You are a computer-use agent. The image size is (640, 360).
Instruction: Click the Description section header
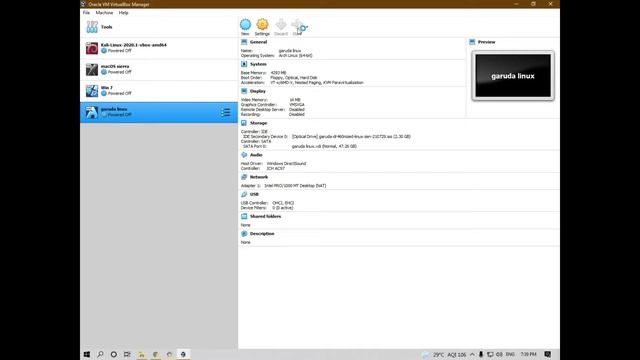coord(262,234)
